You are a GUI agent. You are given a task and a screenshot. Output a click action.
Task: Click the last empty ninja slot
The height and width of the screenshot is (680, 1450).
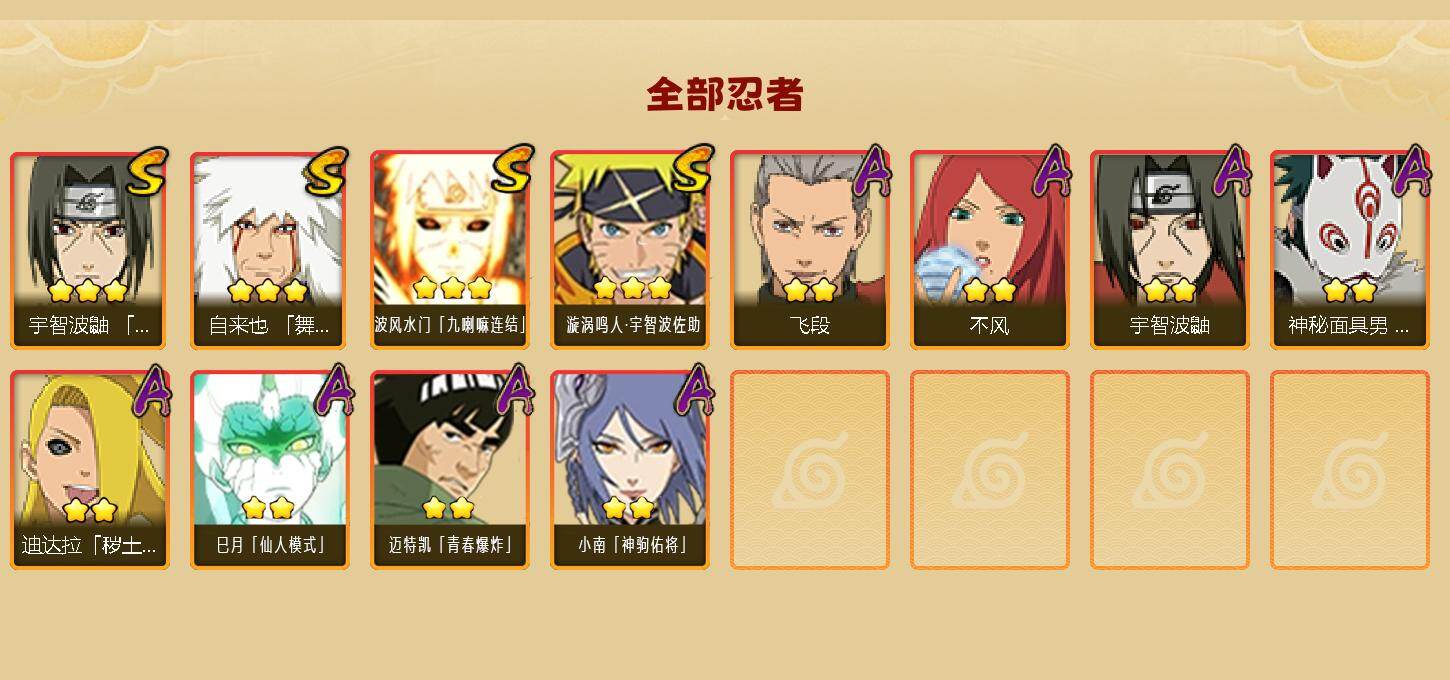[x=1350, y=470]
